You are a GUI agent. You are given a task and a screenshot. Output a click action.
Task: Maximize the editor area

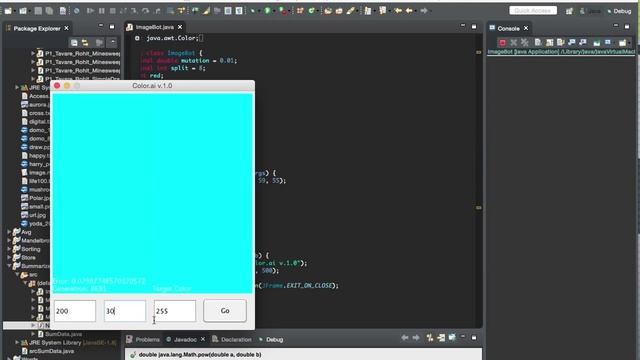coord(474,27)
